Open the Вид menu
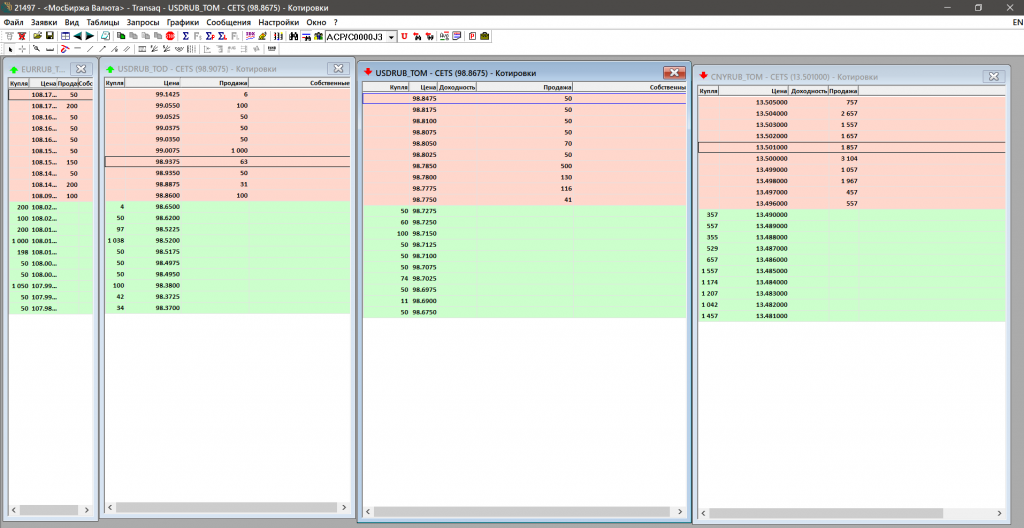Image resolution: width=1024 pixels, height=528 pixels. pos(72,22)
